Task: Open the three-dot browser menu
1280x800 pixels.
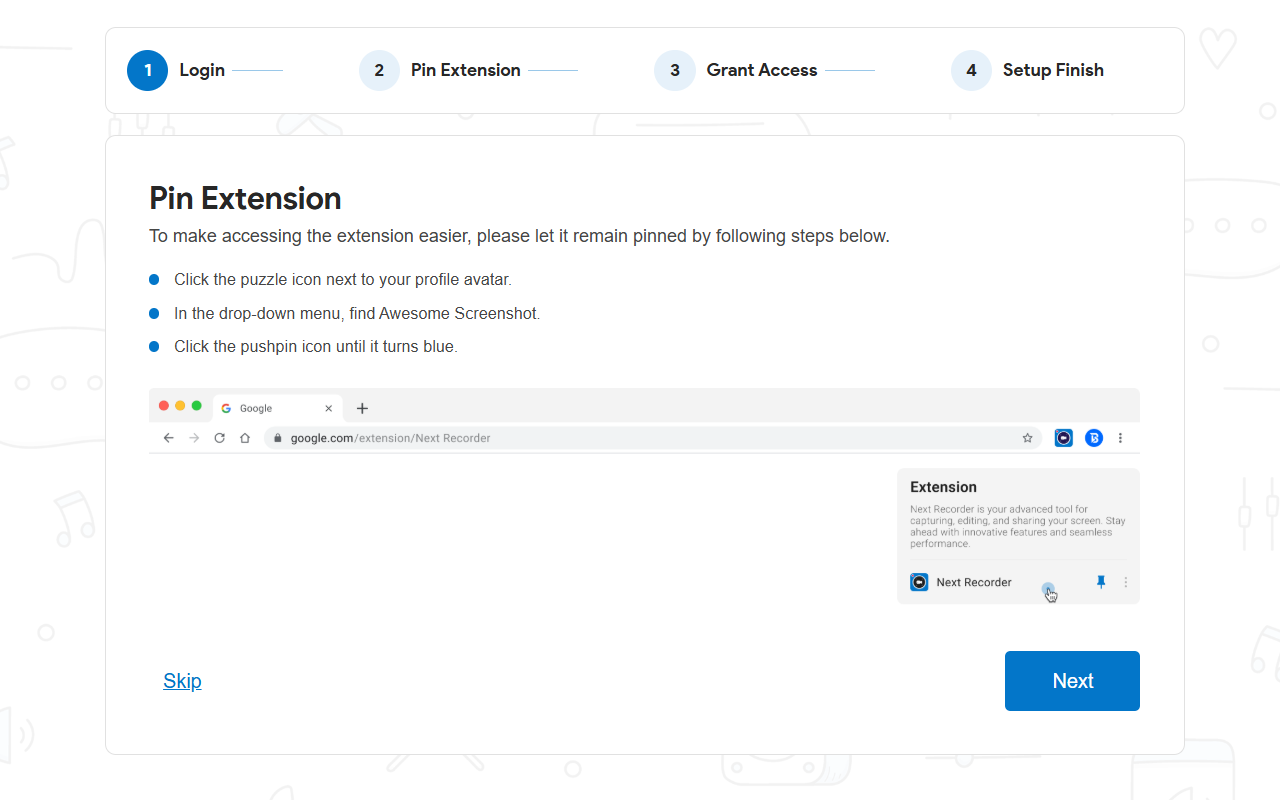Action: point(1120,437)
